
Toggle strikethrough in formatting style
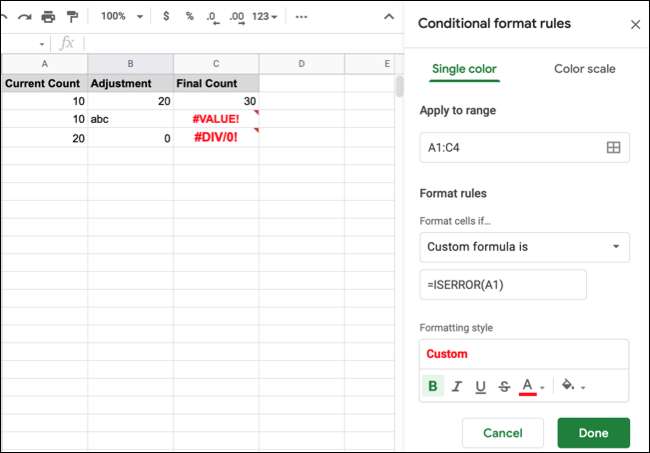coord(504,386)
